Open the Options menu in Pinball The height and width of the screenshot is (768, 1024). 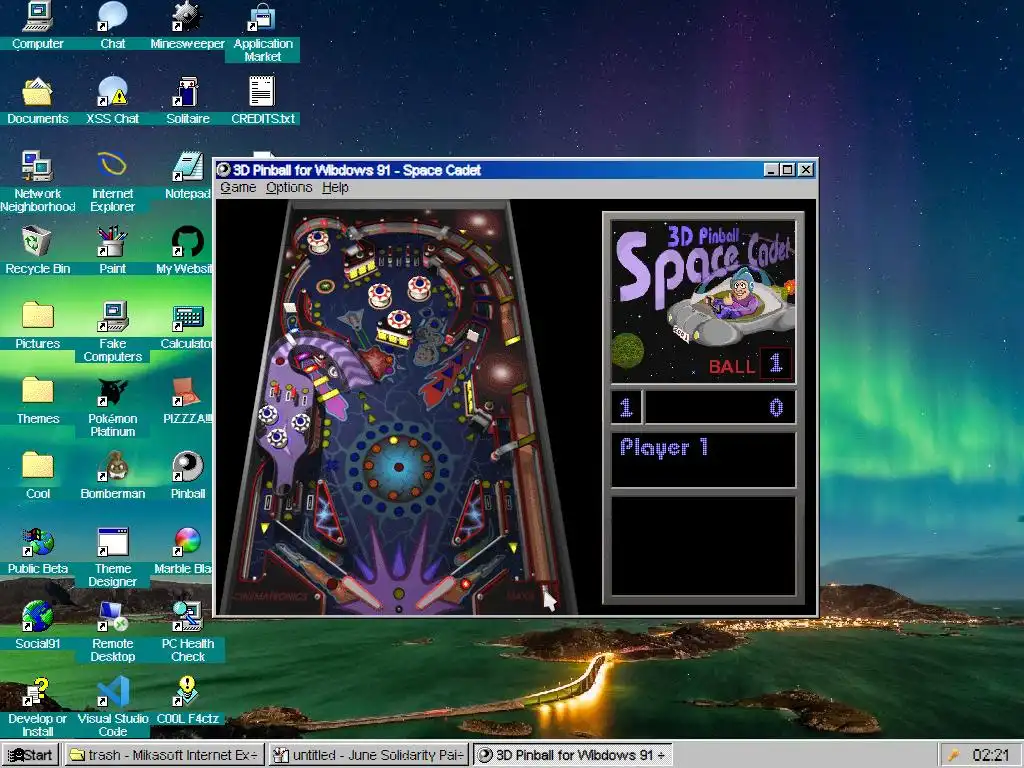pyautogui.click(x=289, y=187)
